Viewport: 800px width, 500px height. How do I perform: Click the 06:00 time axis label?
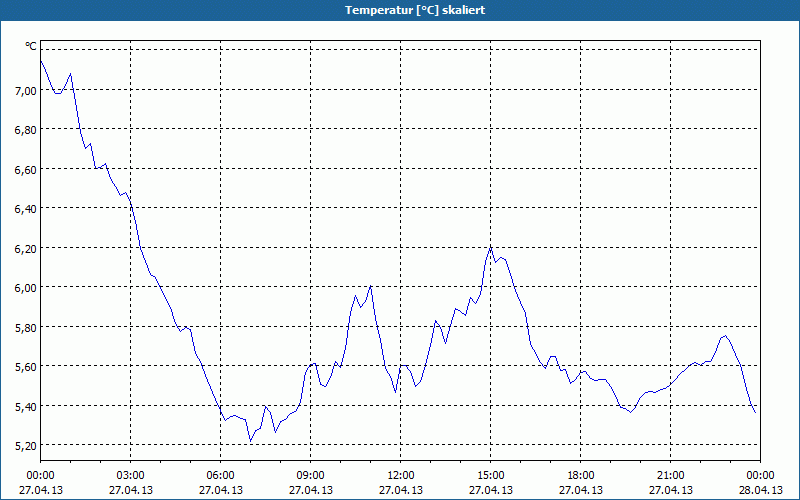pos(220,476)
